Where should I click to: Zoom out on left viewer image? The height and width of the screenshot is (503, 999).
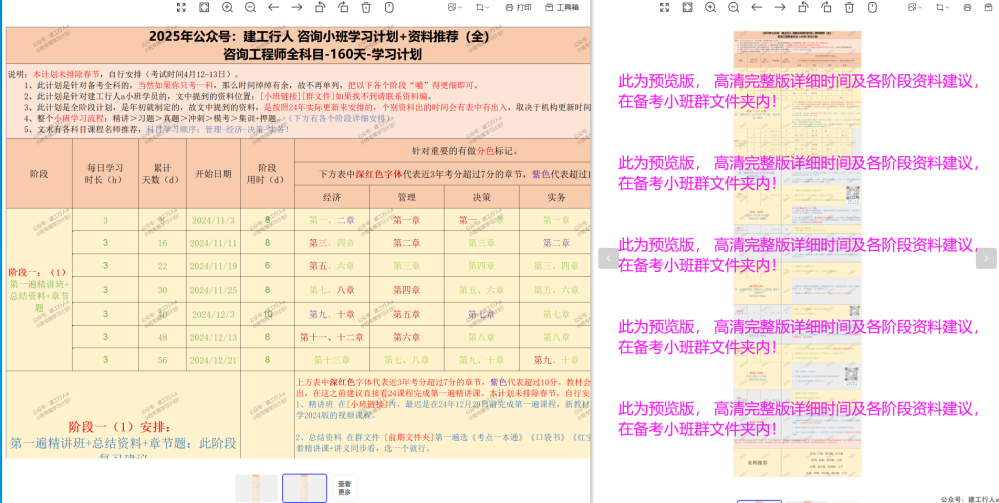[250, 7]
